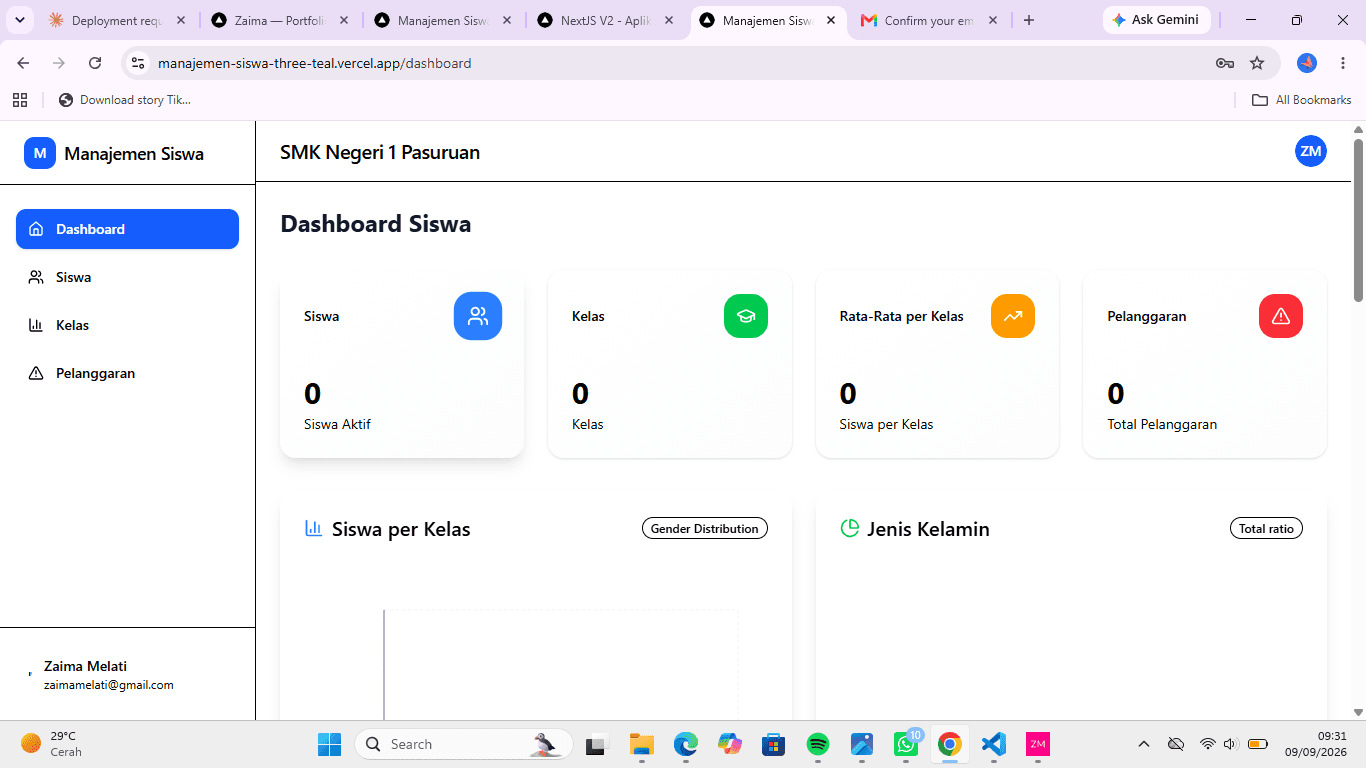Image resolution: width=1366 pixels, height=768 pixels.
Task: Click the red warning triangle icon
Action: click(x=1281, y=316)
